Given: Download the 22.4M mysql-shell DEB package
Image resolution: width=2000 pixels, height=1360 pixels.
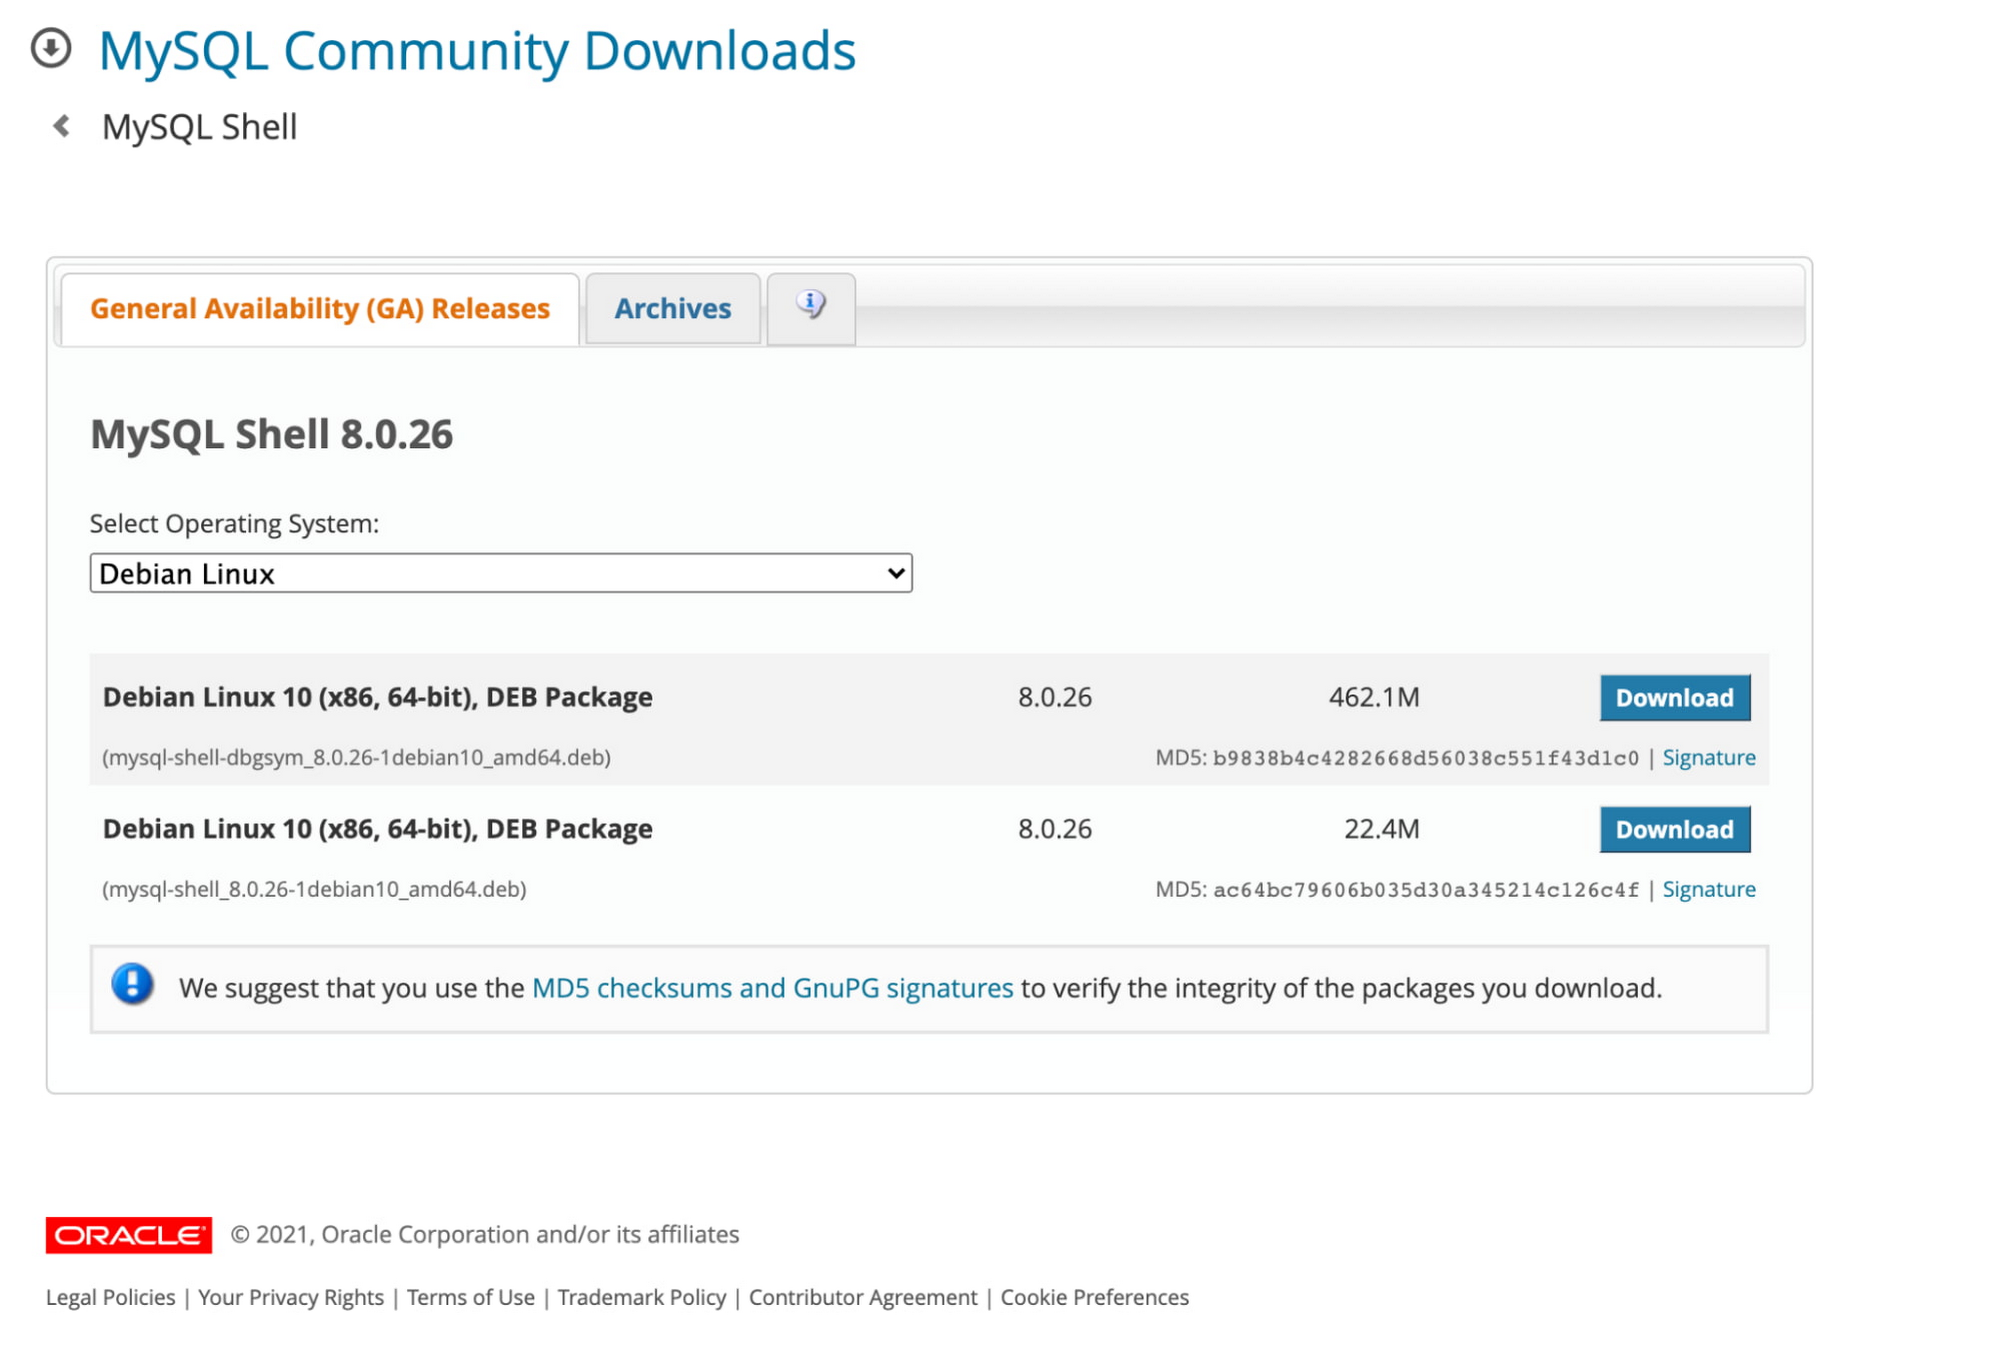Looking at the screenshot, I should point(1675,830).
